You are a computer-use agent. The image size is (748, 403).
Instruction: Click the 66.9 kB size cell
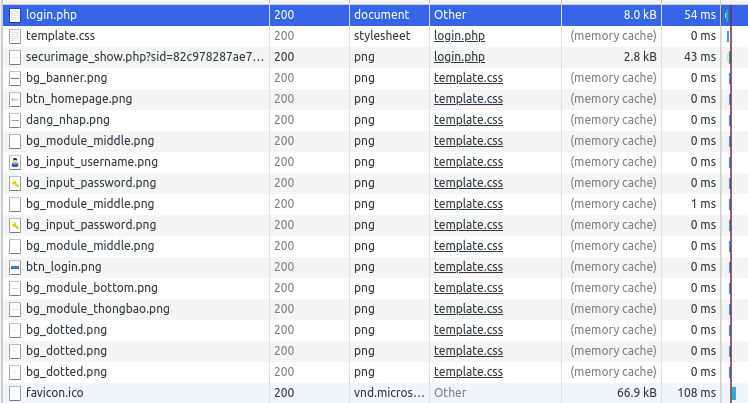click(x=635, y=393)
